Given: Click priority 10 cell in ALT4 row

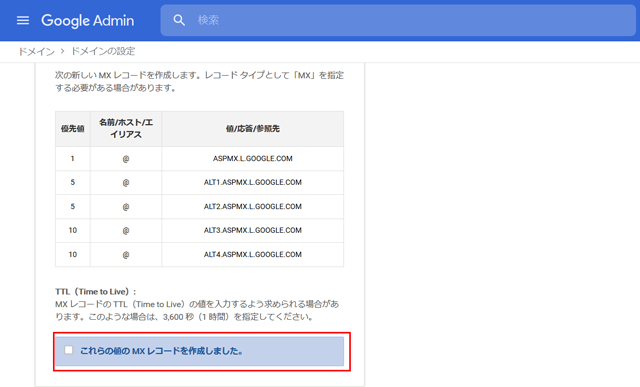Looking at the screenshot, I should (x=73, y=254).
